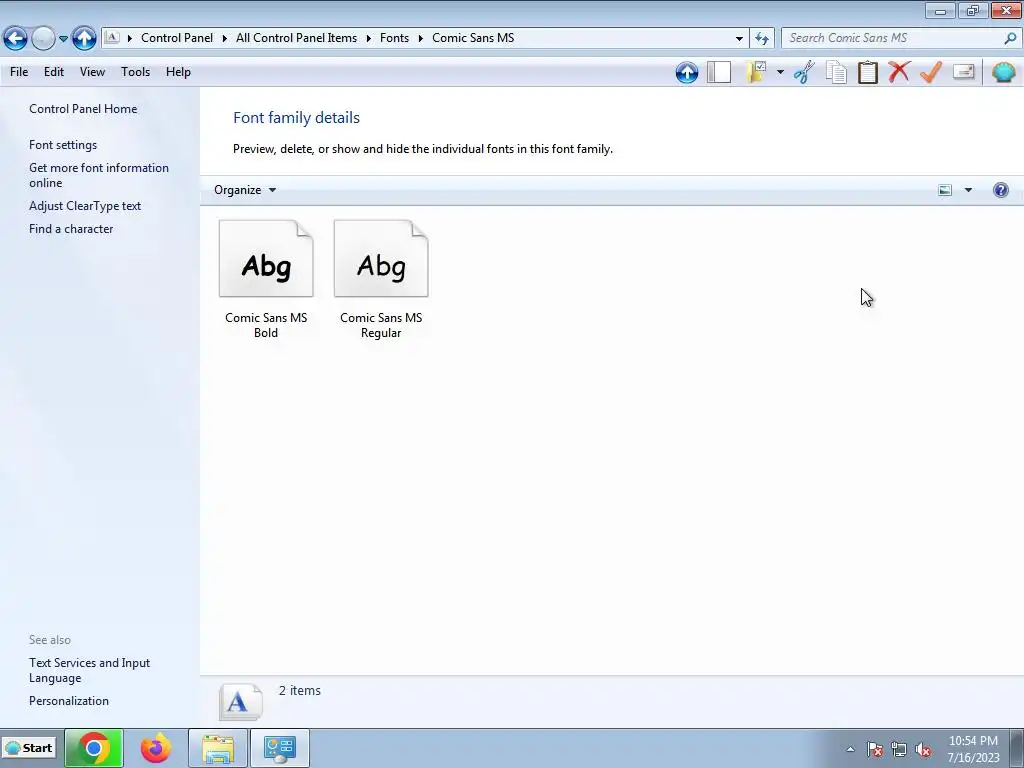Expand the arrow after All Control Panel Items
Screen dimensions: 1024x768
[x=368, y=38]
